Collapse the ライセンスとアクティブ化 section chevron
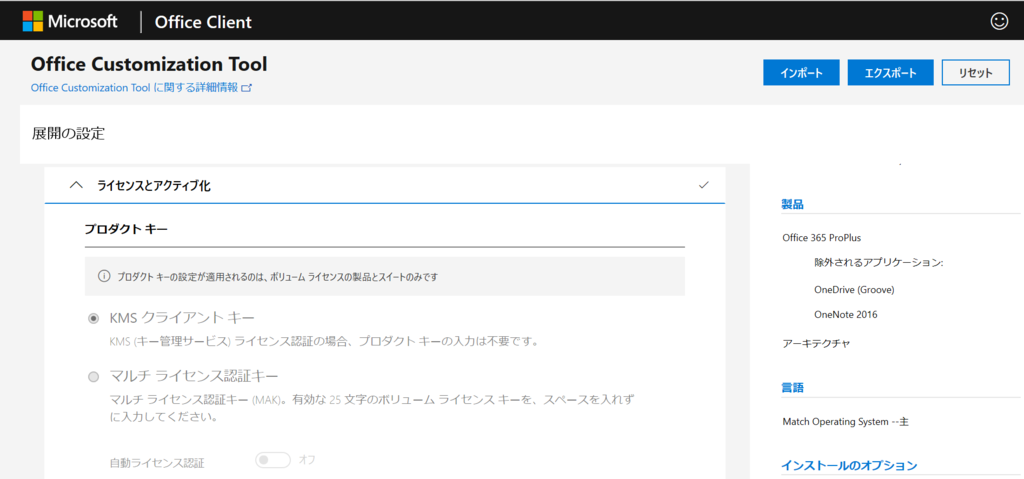Screen dimensions: 1024x479 tap(76, 186)
